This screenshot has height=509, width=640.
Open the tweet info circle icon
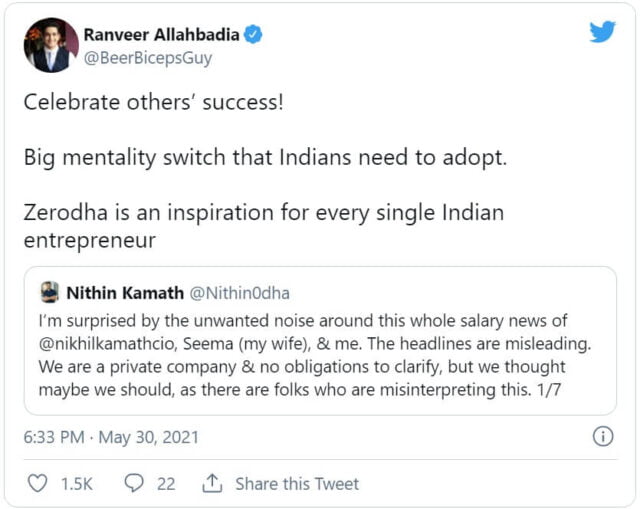tap(603, 436)
